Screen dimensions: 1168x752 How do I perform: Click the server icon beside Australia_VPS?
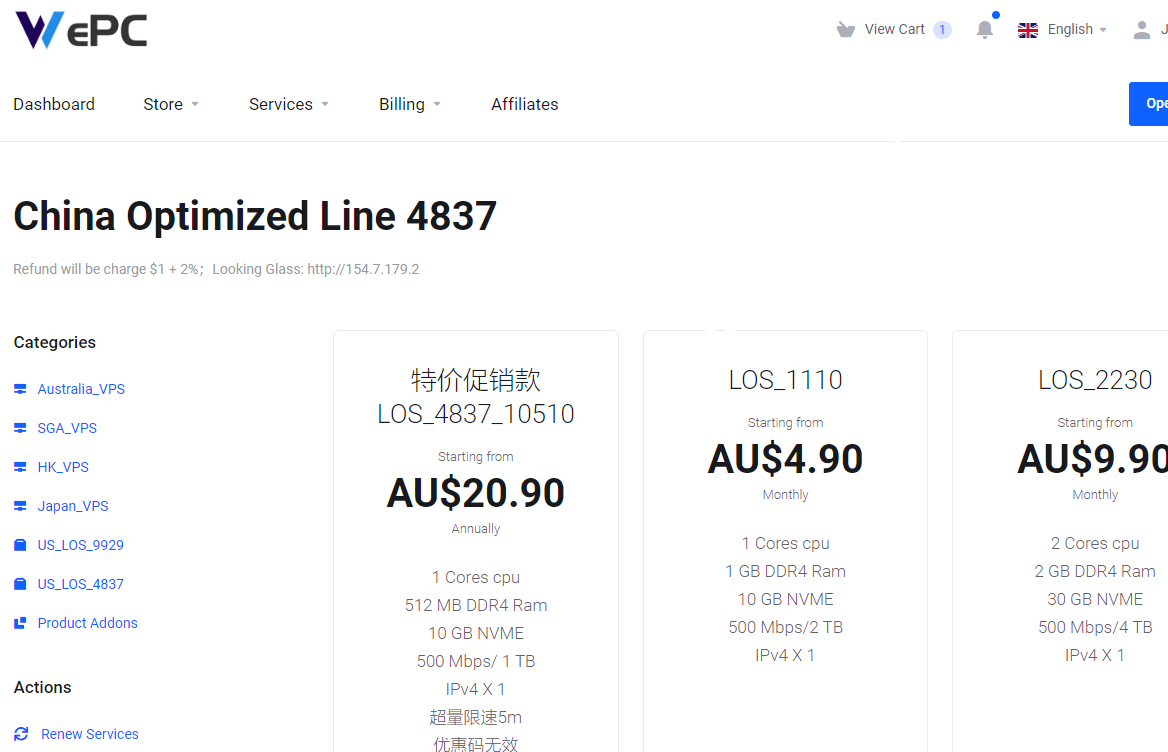click(19, 388)
